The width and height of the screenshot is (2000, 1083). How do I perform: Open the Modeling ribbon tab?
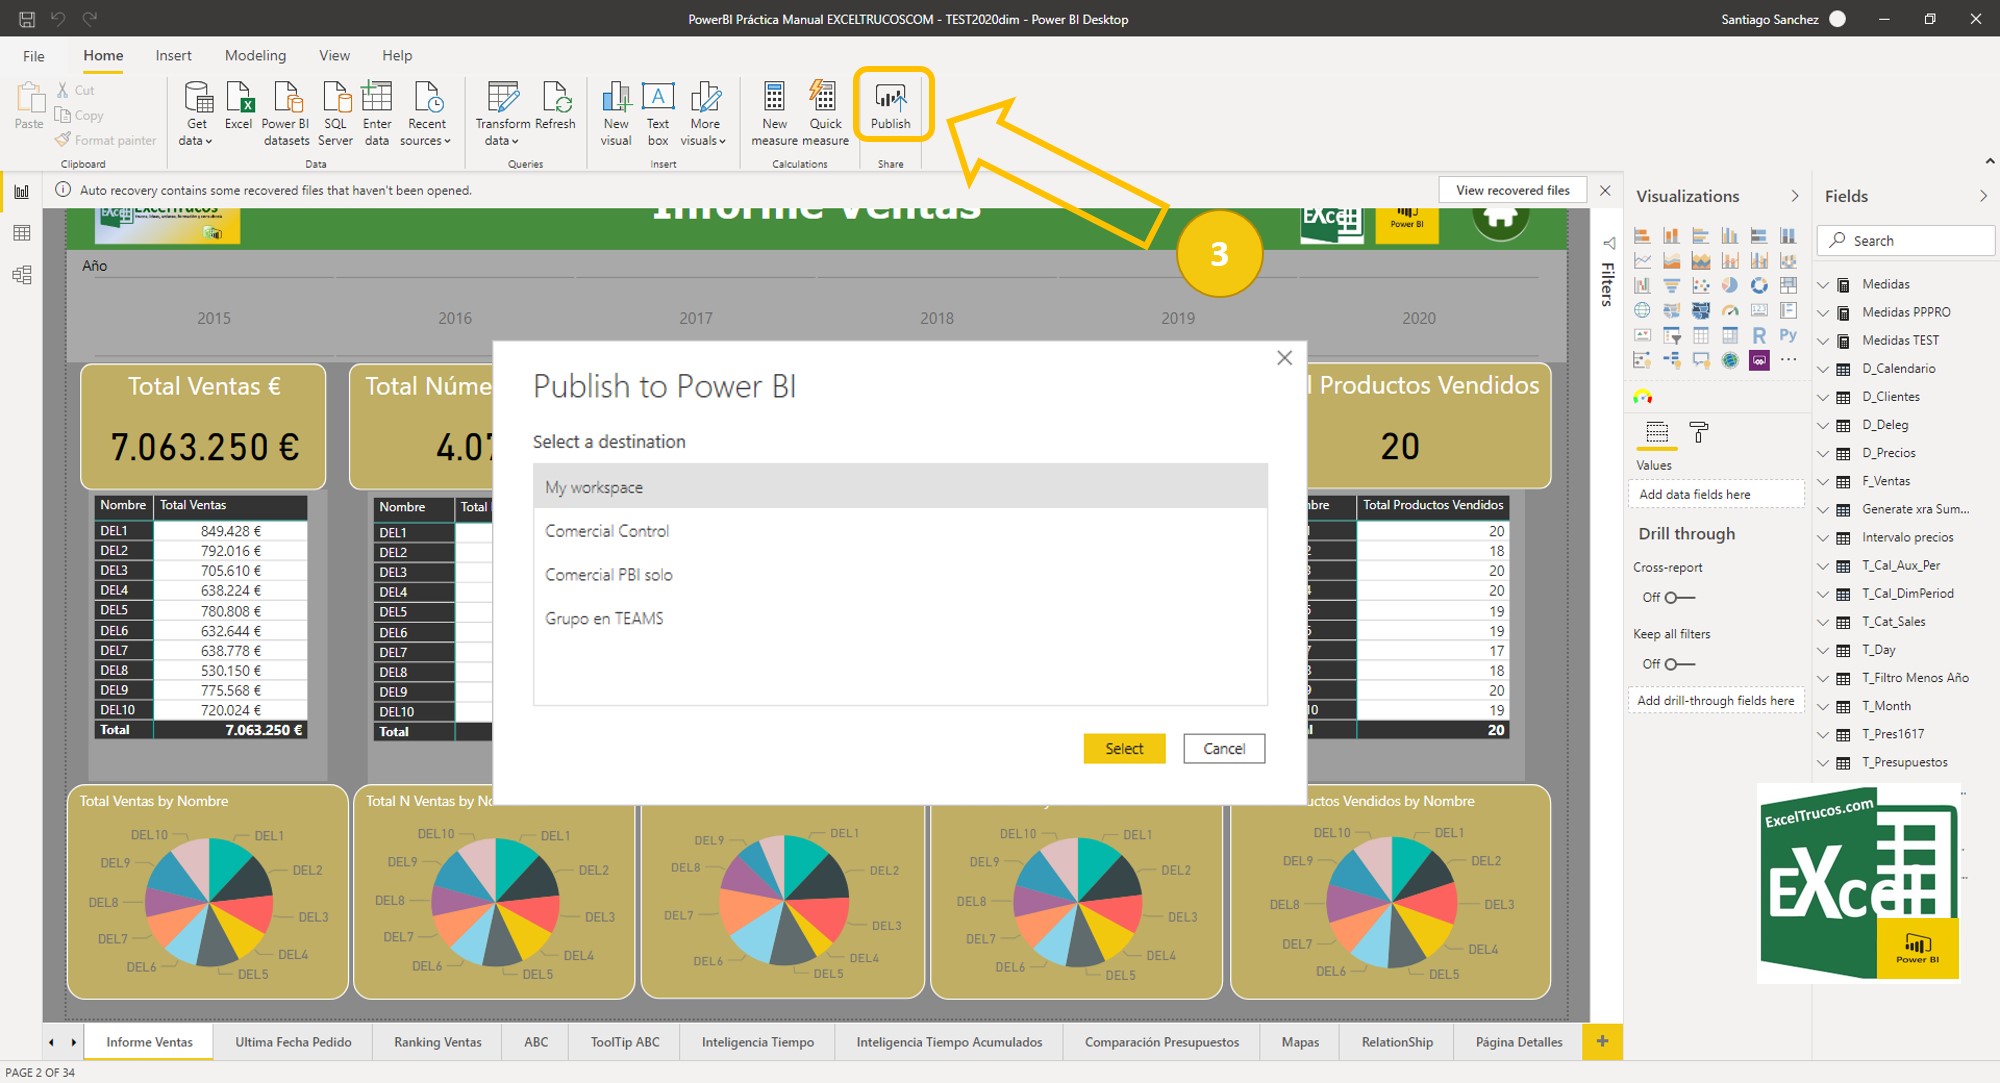[x=255, y=56]
